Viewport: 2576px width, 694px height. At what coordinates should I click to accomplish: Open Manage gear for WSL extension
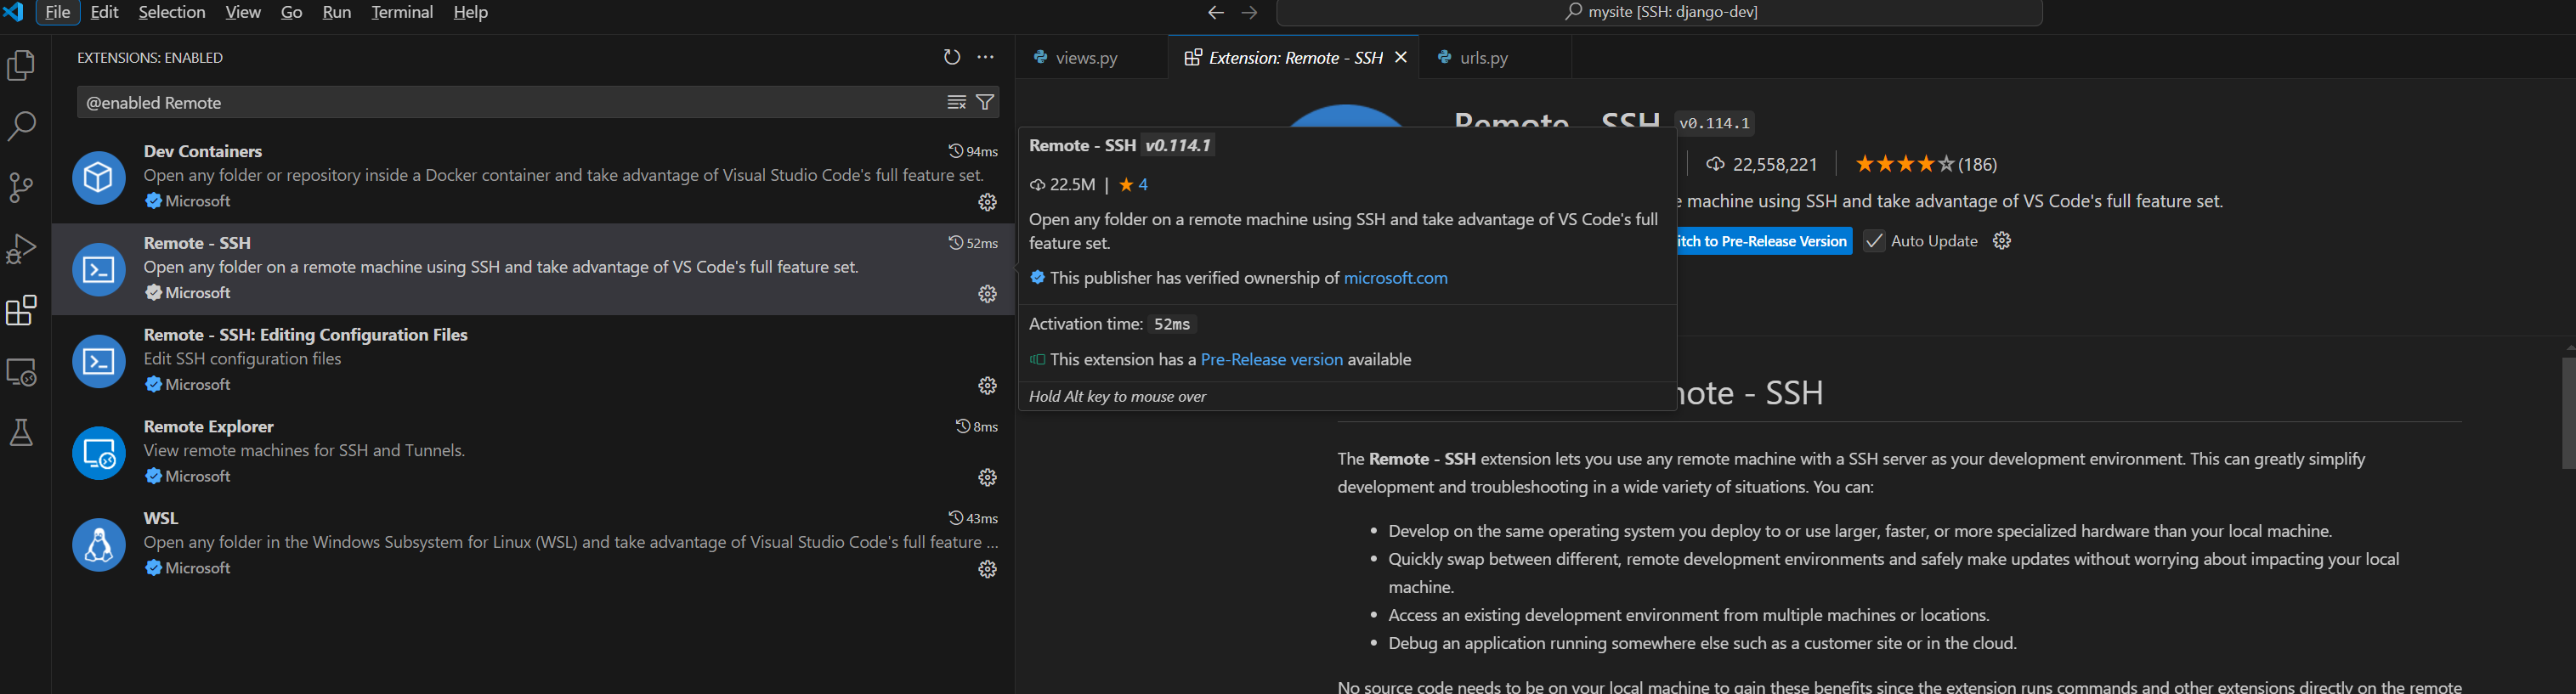[987, 569]
